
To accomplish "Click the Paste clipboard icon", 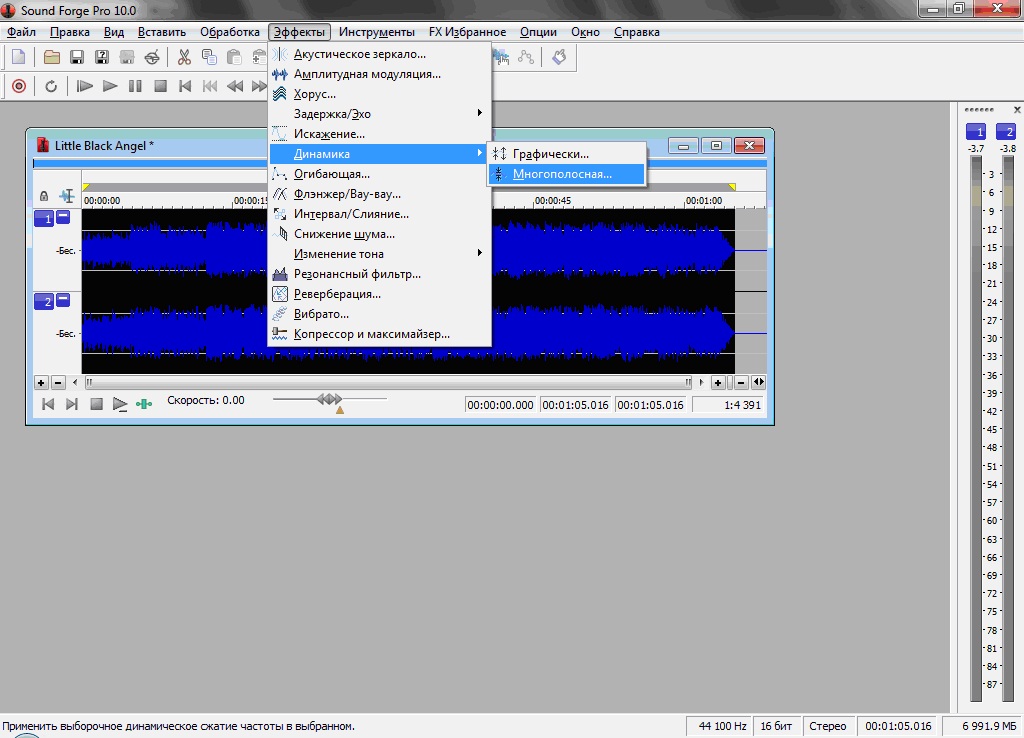I will pos(234,57).
